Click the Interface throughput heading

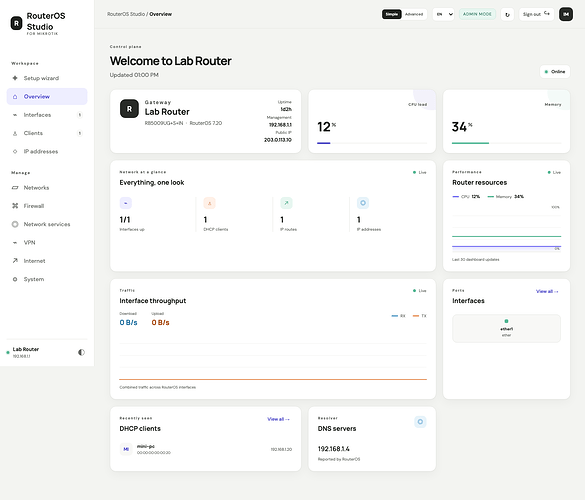153,301
